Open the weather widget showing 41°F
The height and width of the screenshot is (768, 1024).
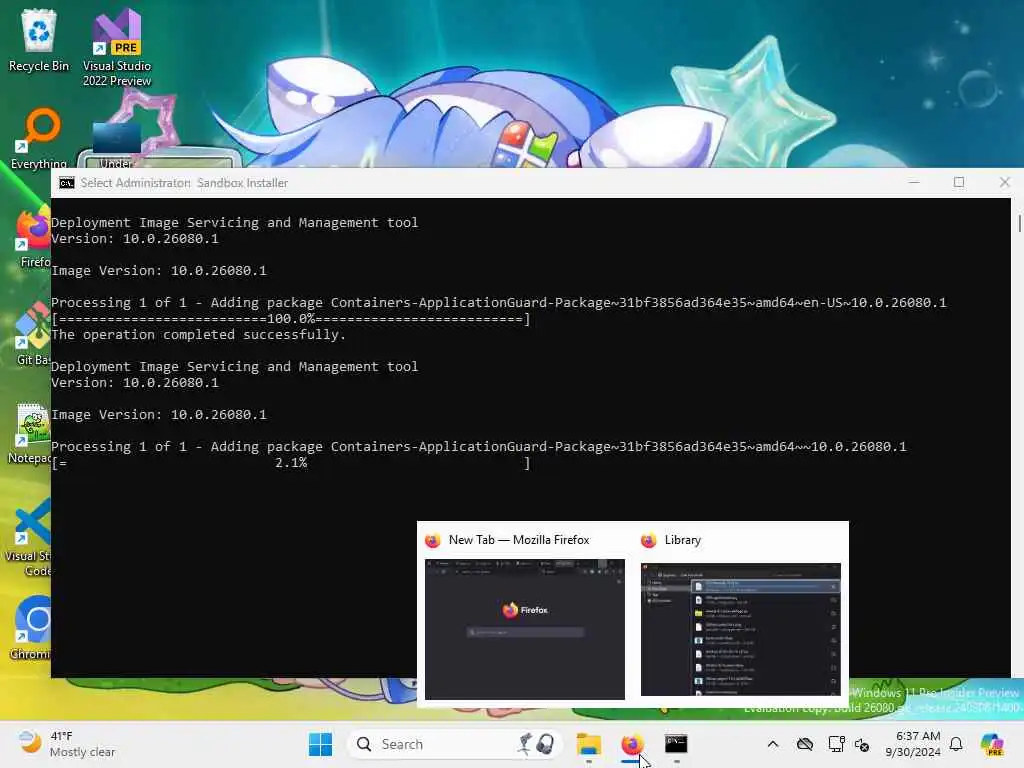65,744
